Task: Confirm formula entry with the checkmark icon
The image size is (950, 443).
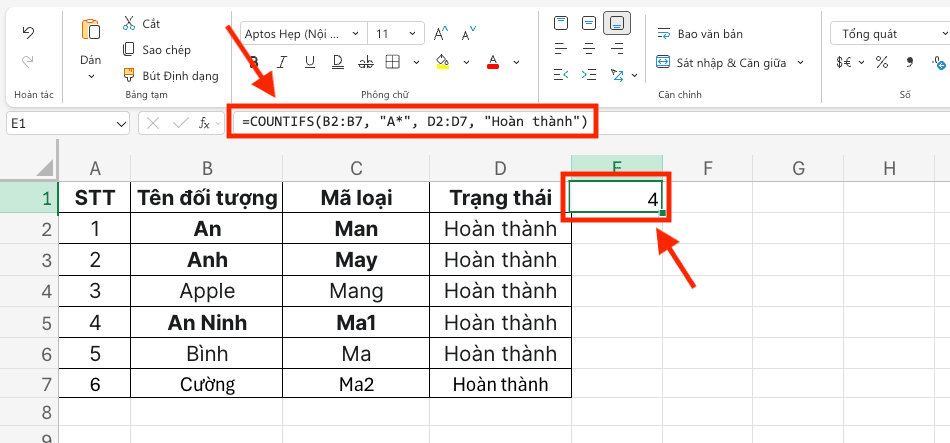Action: [181, 124]
